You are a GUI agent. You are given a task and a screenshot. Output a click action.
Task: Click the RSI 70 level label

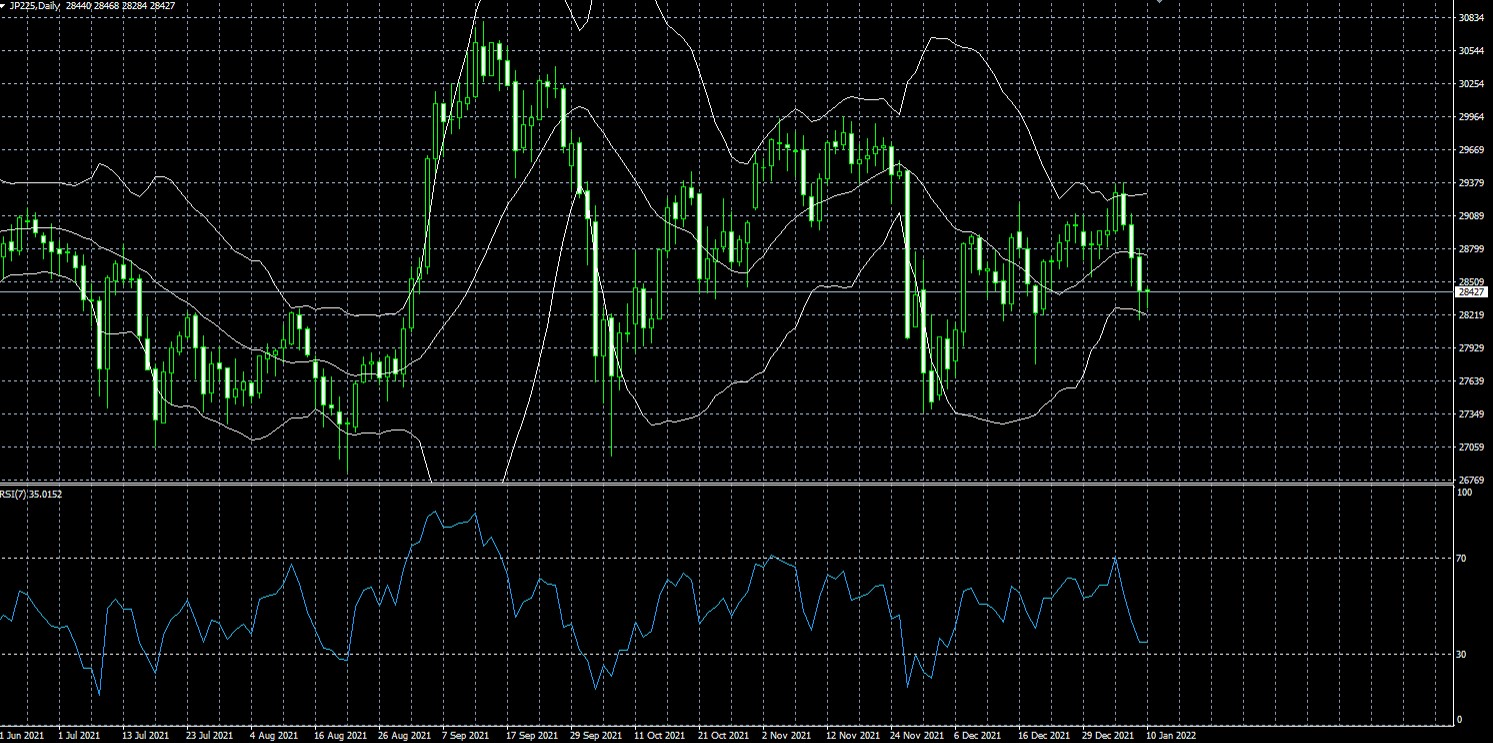pyautogui.click(x=1461, y=559)
